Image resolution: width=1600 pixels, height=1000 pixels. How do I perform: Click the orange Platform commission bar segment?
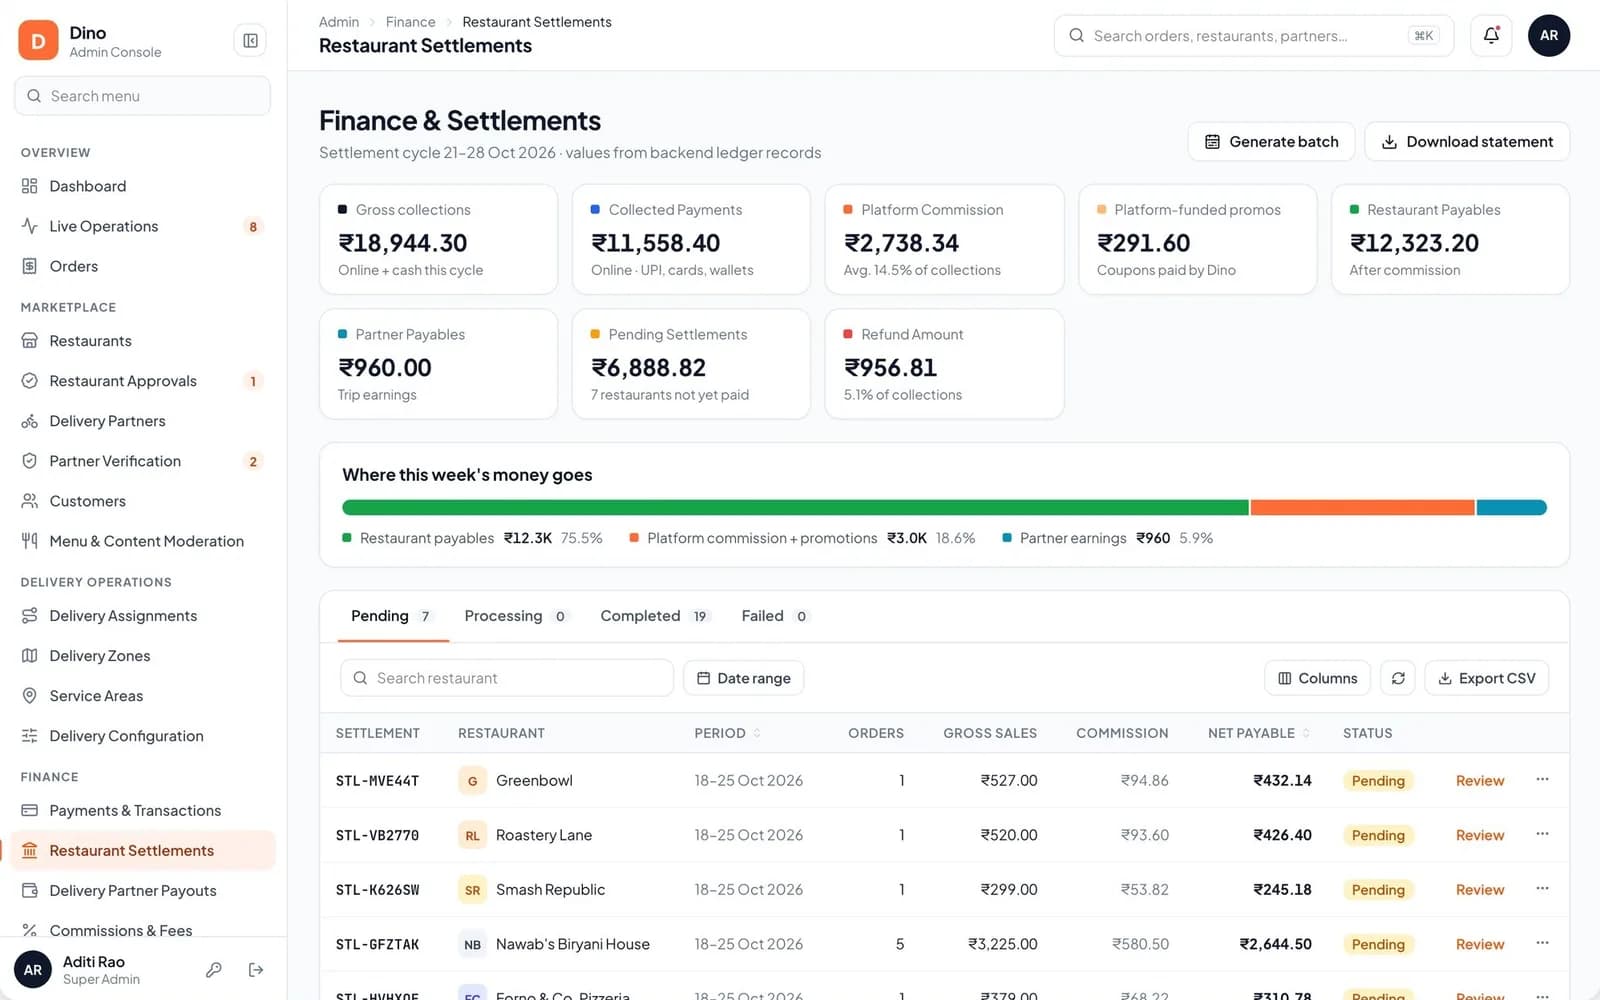point(1362,508)
